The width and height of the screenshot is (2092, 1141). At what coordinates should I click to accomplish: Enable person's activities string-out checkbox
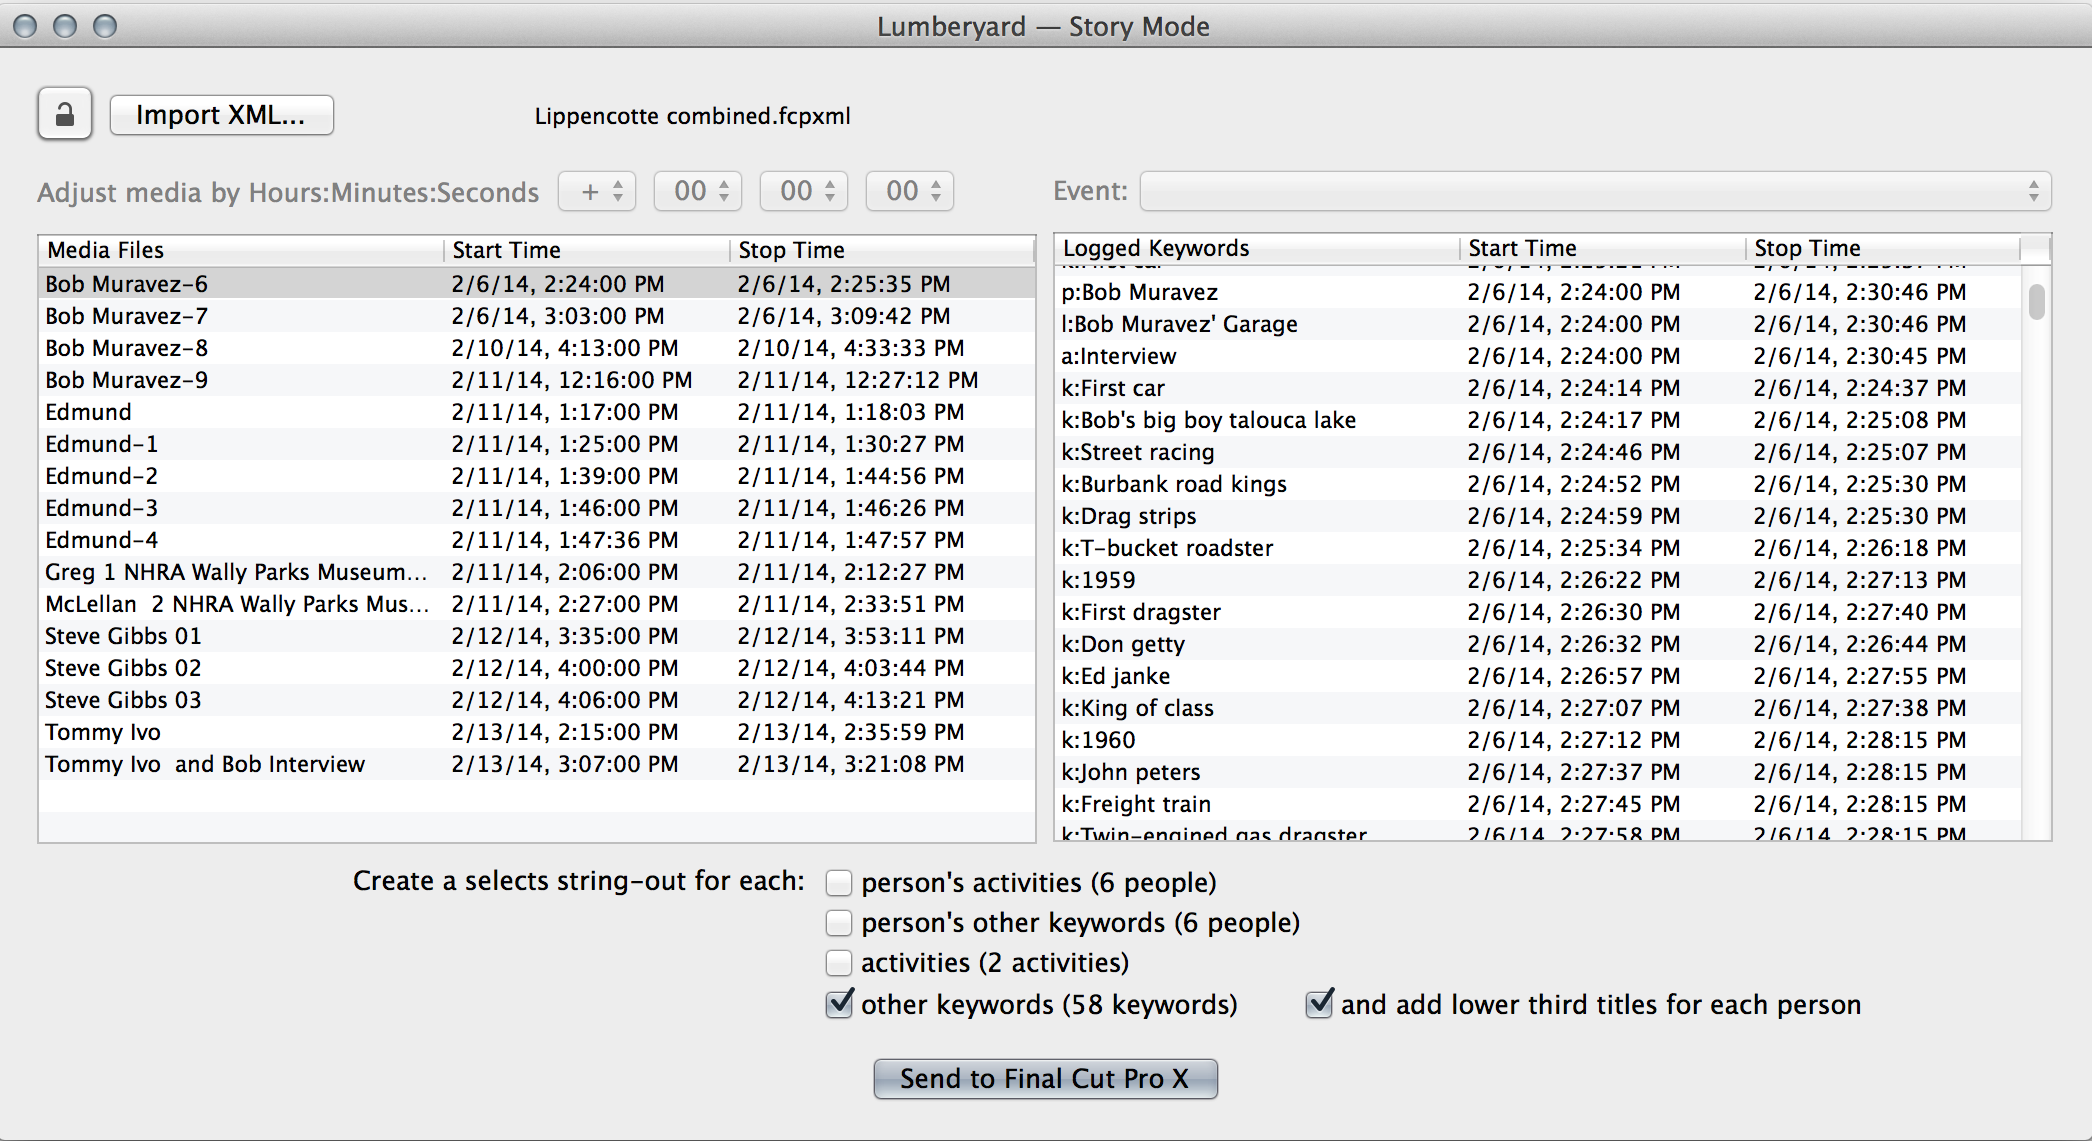(x=839, y=883)
